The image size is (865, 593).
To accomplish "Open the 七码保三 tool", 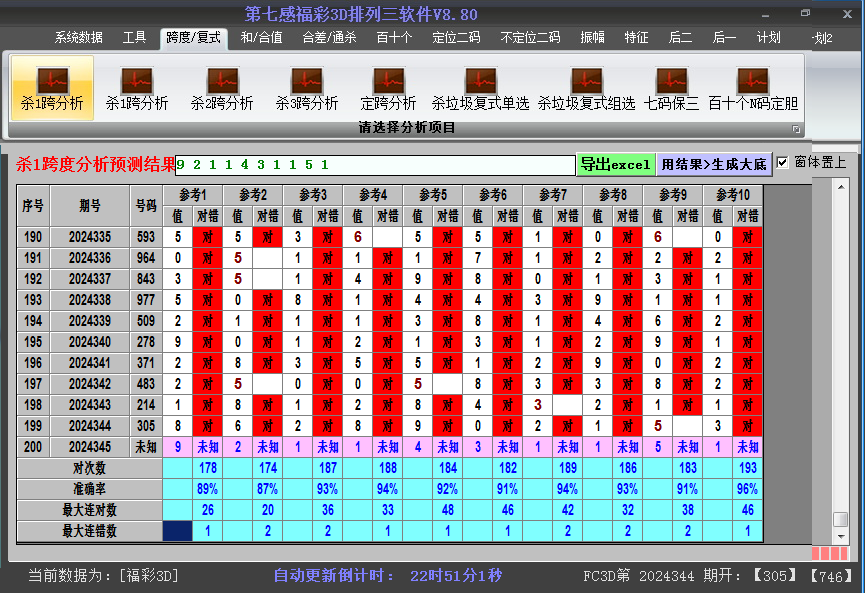I will [x=671, y=88].
